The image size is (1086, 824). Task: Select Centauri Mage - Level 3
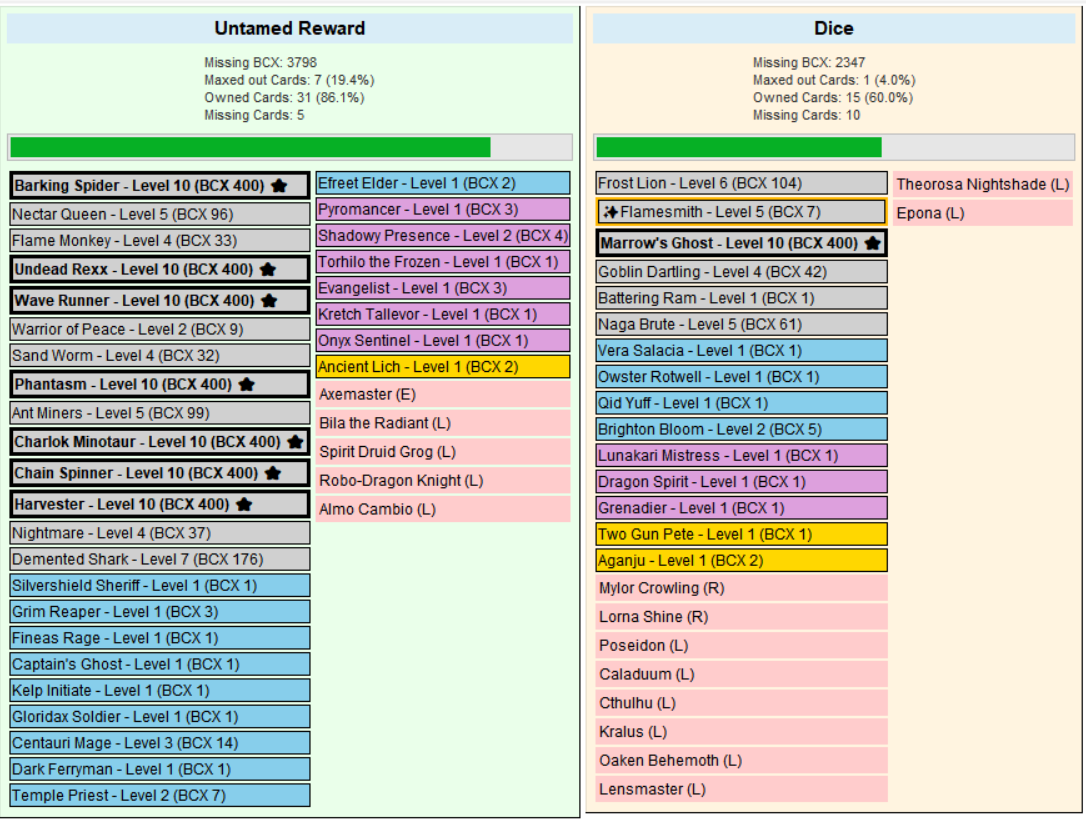(x=160, y=744)
